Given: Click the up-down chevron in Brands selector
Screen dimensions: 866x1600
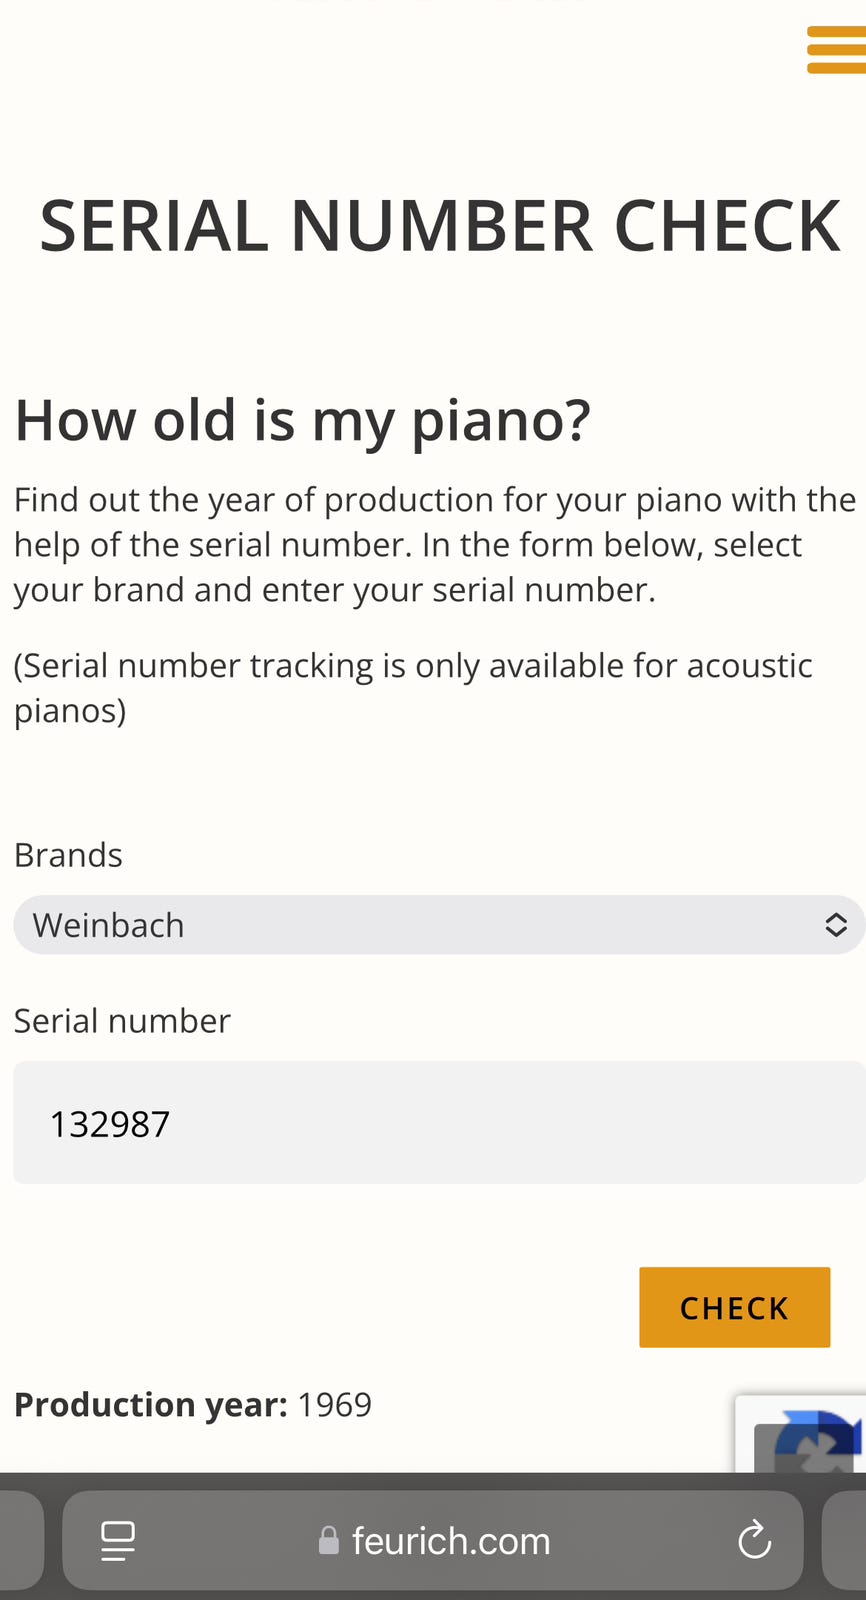Looking at the screenshot, I should tap(836, 925).
